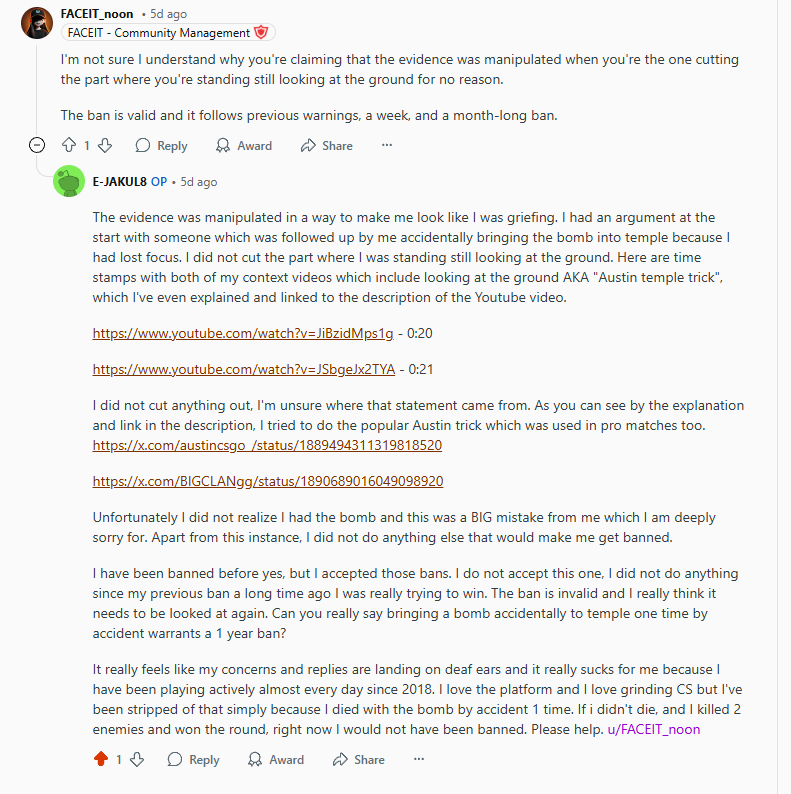Reply to E-JAKUL8's comment
The width and height of the screenshot is (791, 794).
tap(193, 759)
